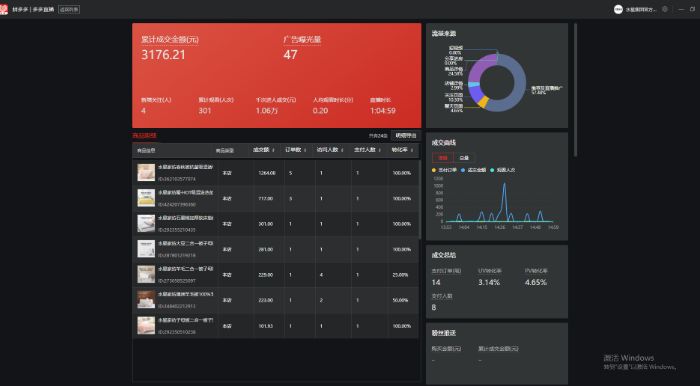The width and height of the screenshot is (700, 386).
Task: Open the settings icon beside account name
Action: pyautogui.click(x=665, y=9)
